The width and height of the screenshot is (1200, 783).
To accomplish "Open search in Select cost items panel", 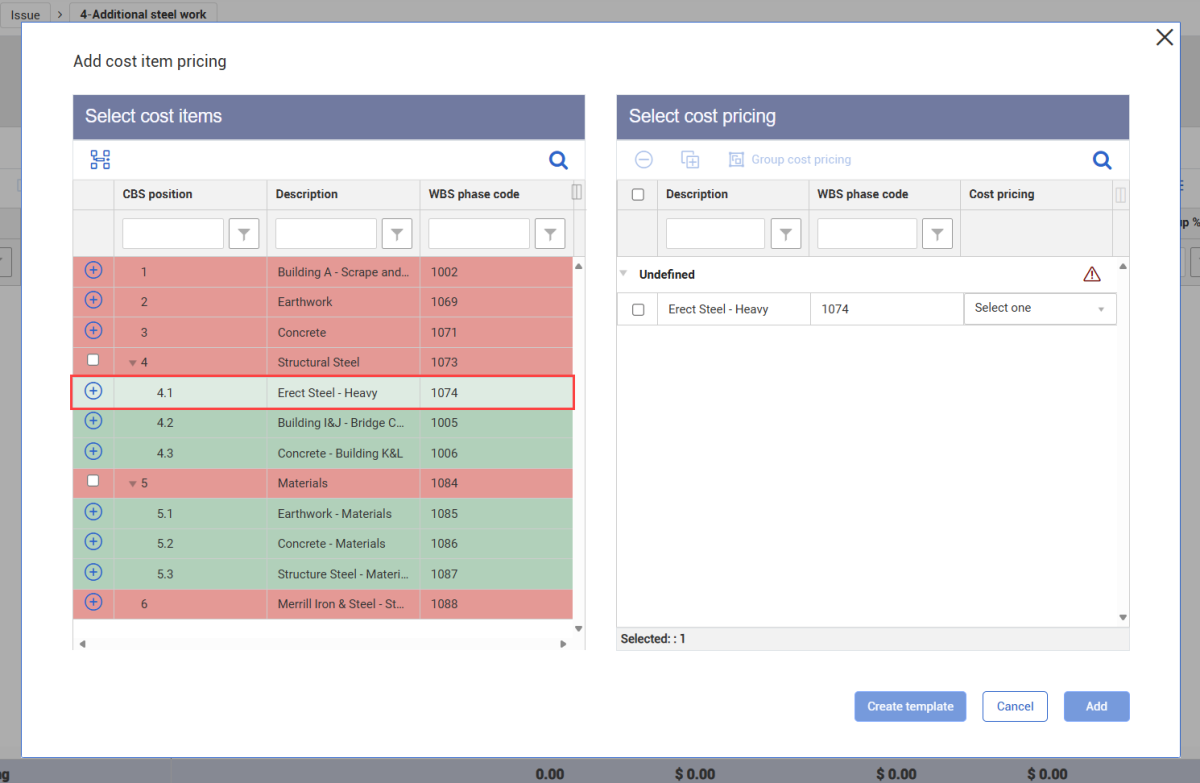I will (558, 160).
